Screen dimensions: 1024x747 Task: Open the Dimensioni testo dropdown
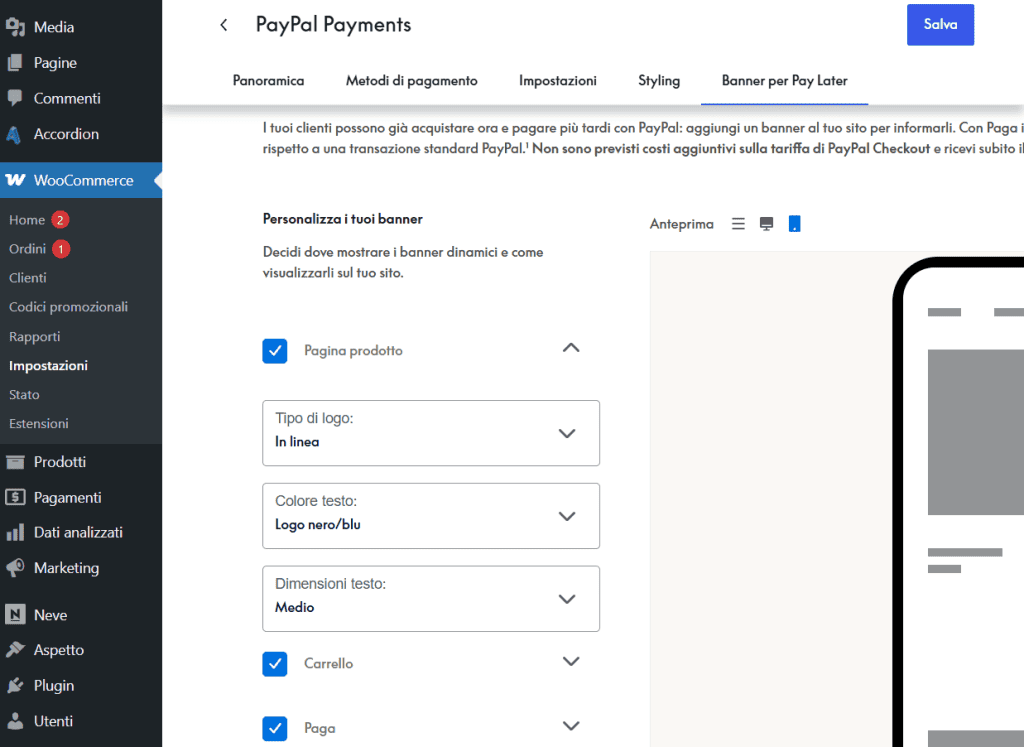coord(431,599)
